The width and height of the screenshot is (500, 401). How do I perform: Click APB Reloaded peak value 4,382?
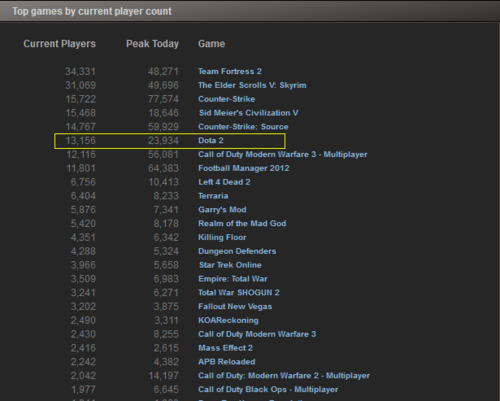(166, 362)
